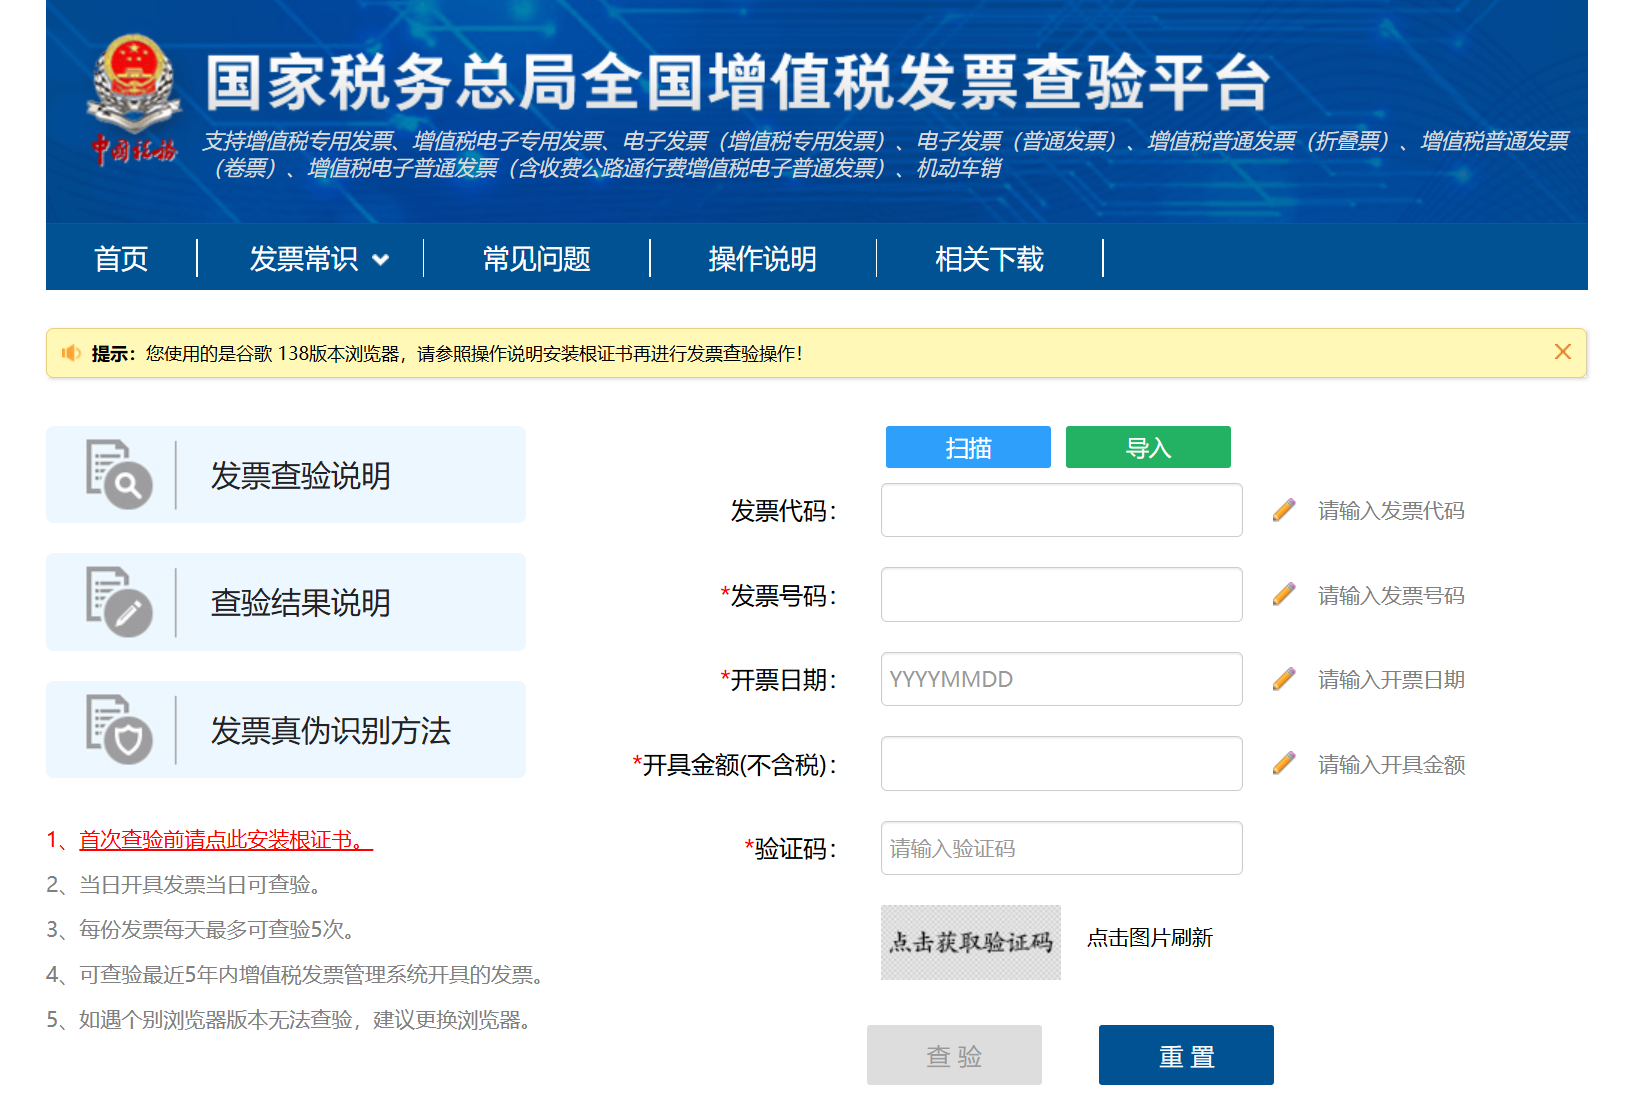Open 操作说明 navigation item

click(762, 259)
